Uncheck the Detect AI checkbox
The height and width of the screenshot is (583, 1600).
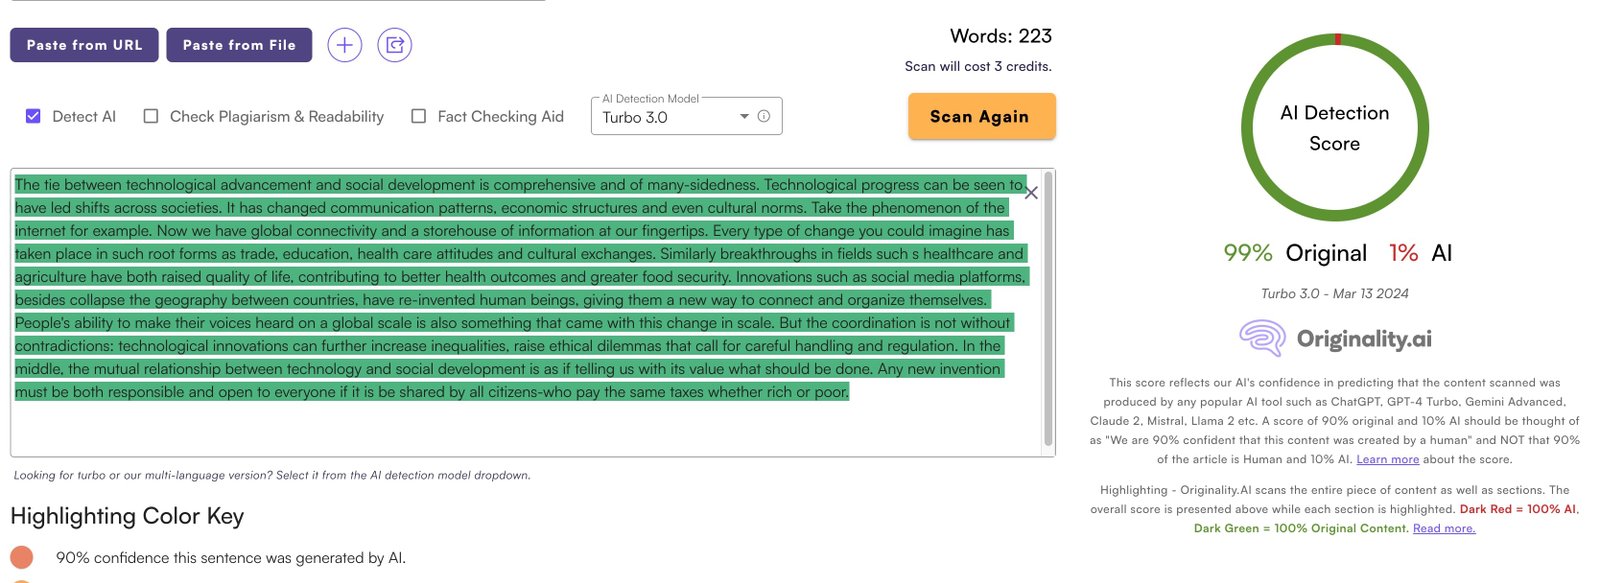click(33, 116)
